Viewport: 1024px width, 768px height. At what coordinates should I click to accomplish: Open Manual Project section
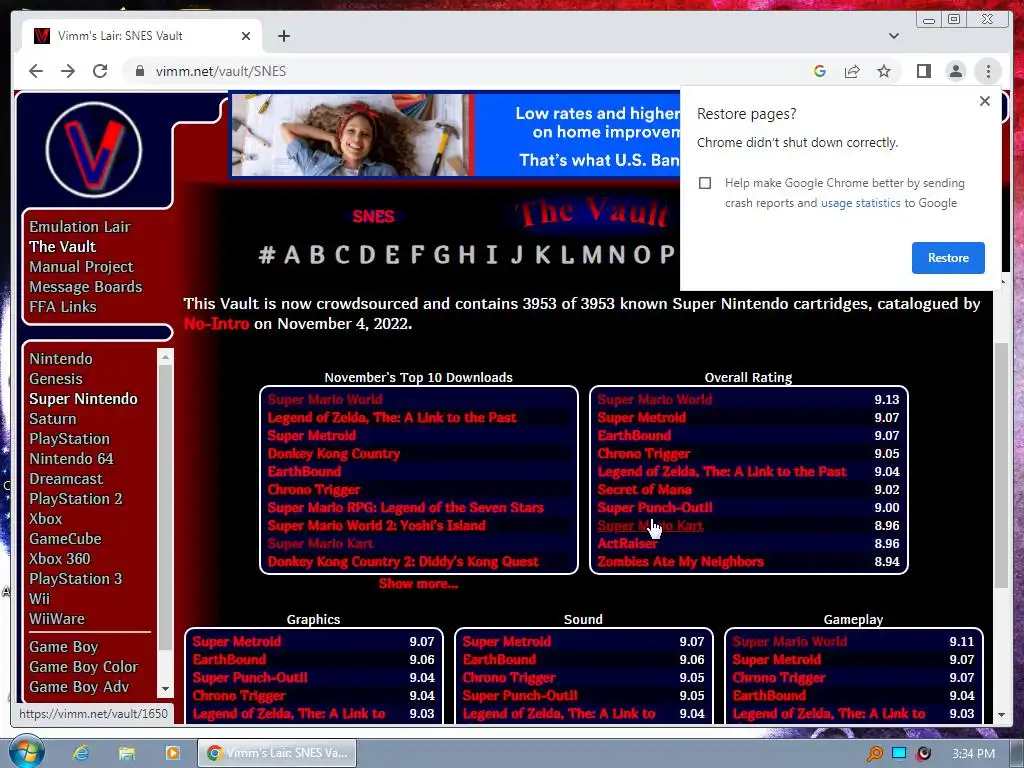(x=81, y=266)
